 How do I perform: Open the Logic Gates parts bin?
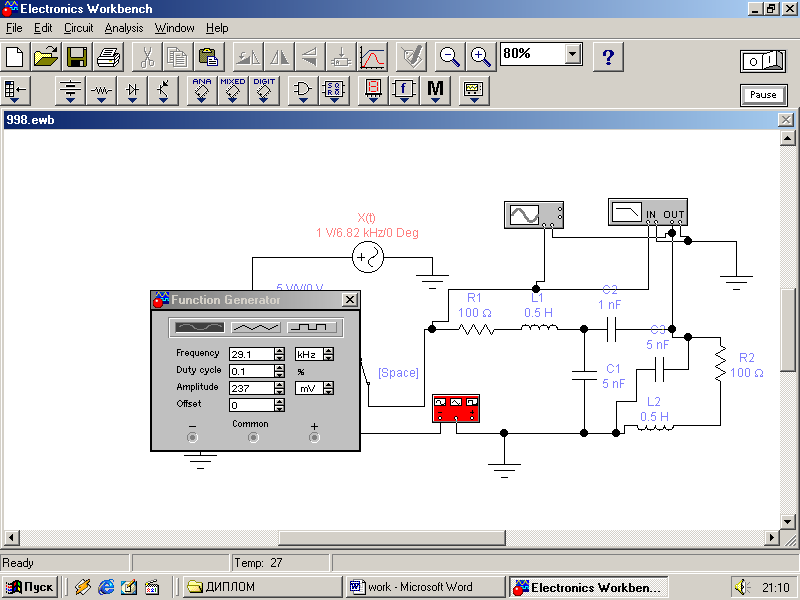(x=303, y=91)
